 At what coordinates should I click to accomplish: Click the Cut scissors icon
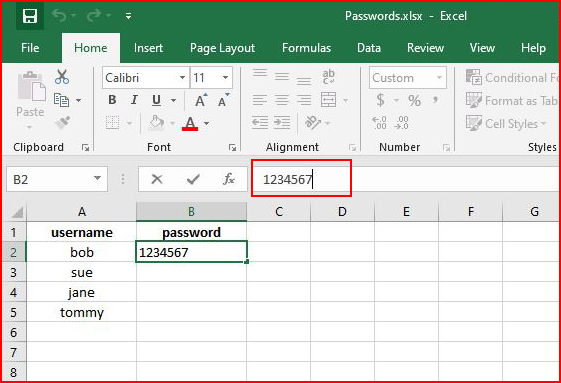pyautogui.click(x=62, y=77)
